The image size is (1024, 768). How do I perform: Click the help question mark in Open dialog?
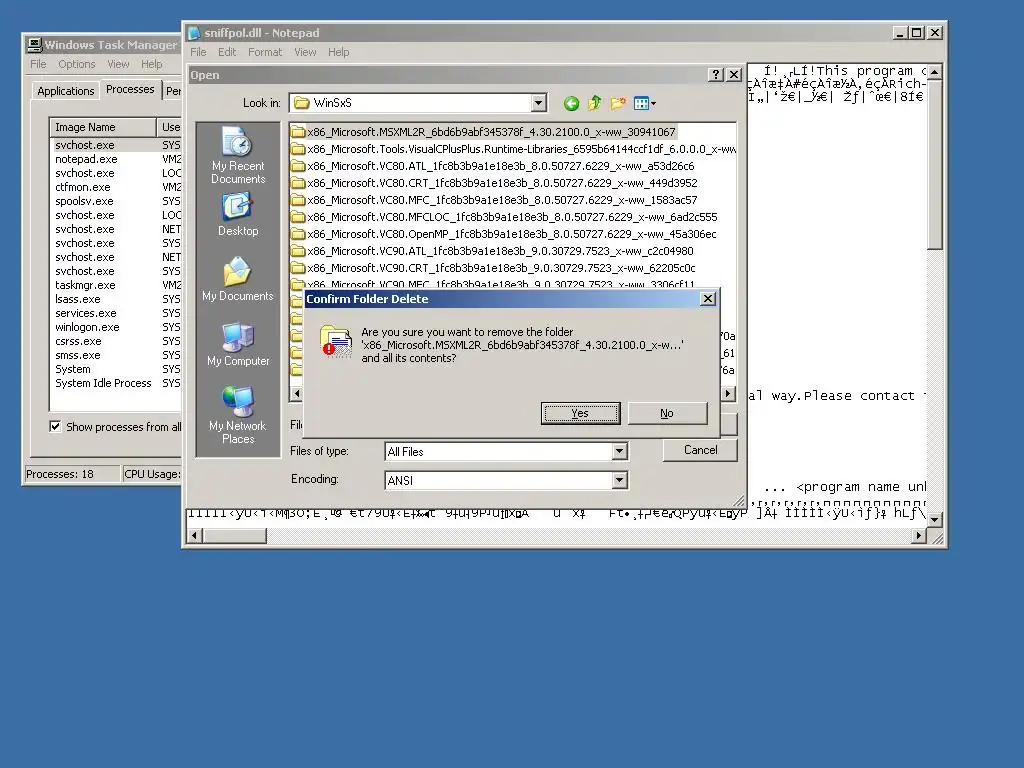pos(716,74)
